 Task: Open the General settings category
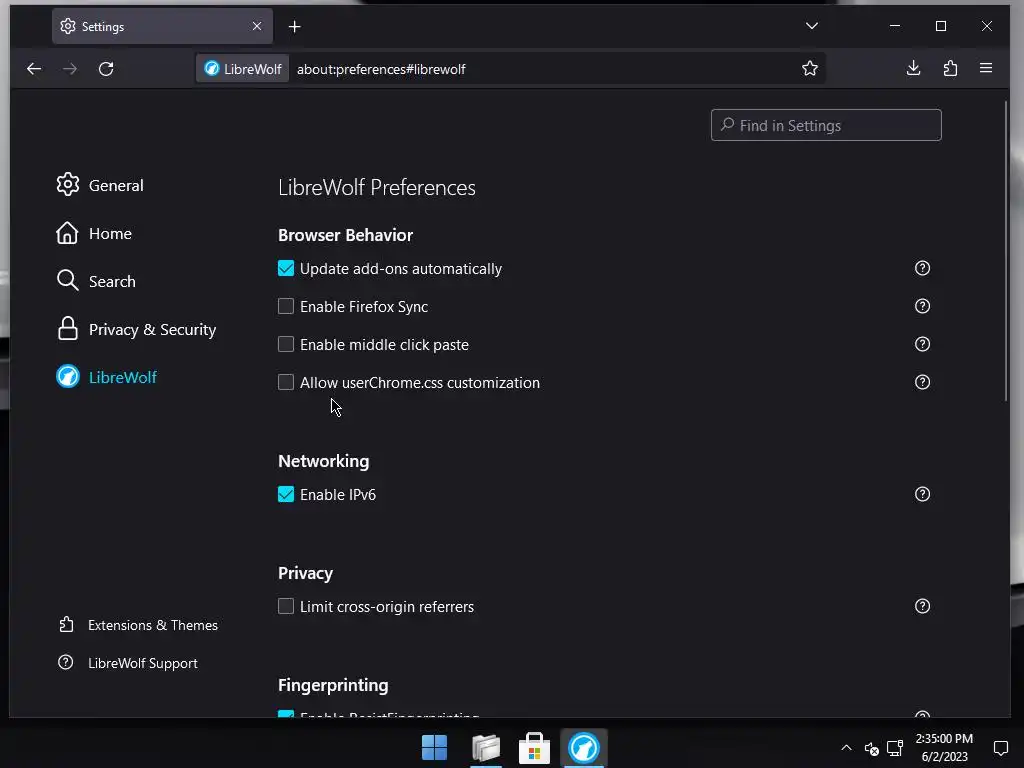point(100,185)
